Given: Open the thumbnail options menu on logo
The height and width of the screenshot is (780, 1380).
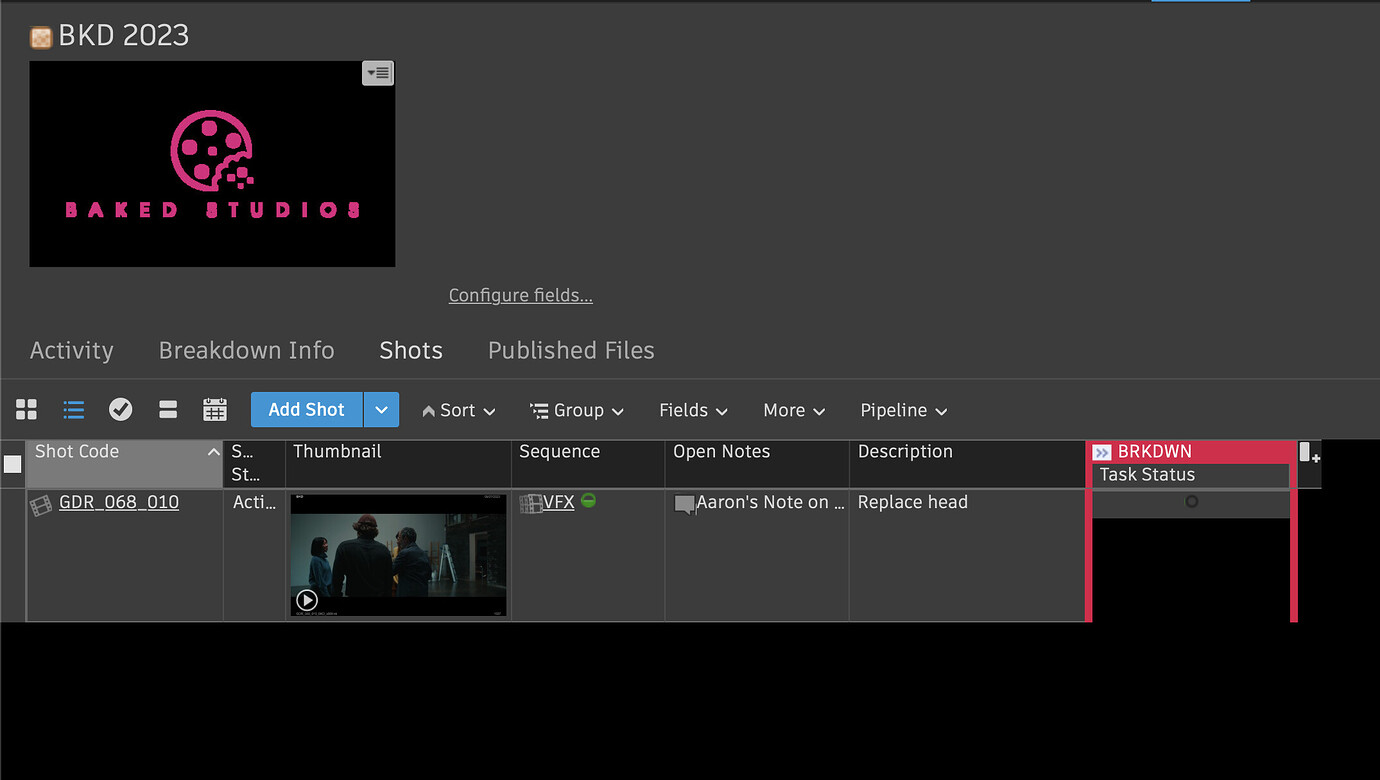Looking at the screenshot, I should 377,73.
